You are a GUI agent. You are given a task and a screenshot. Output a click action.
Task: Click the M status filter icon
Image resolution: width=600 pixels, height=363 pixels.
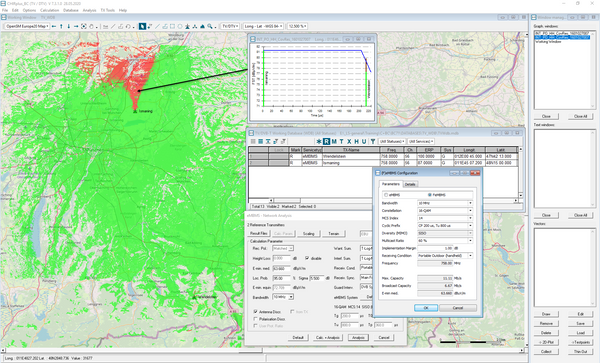[334, 142]
